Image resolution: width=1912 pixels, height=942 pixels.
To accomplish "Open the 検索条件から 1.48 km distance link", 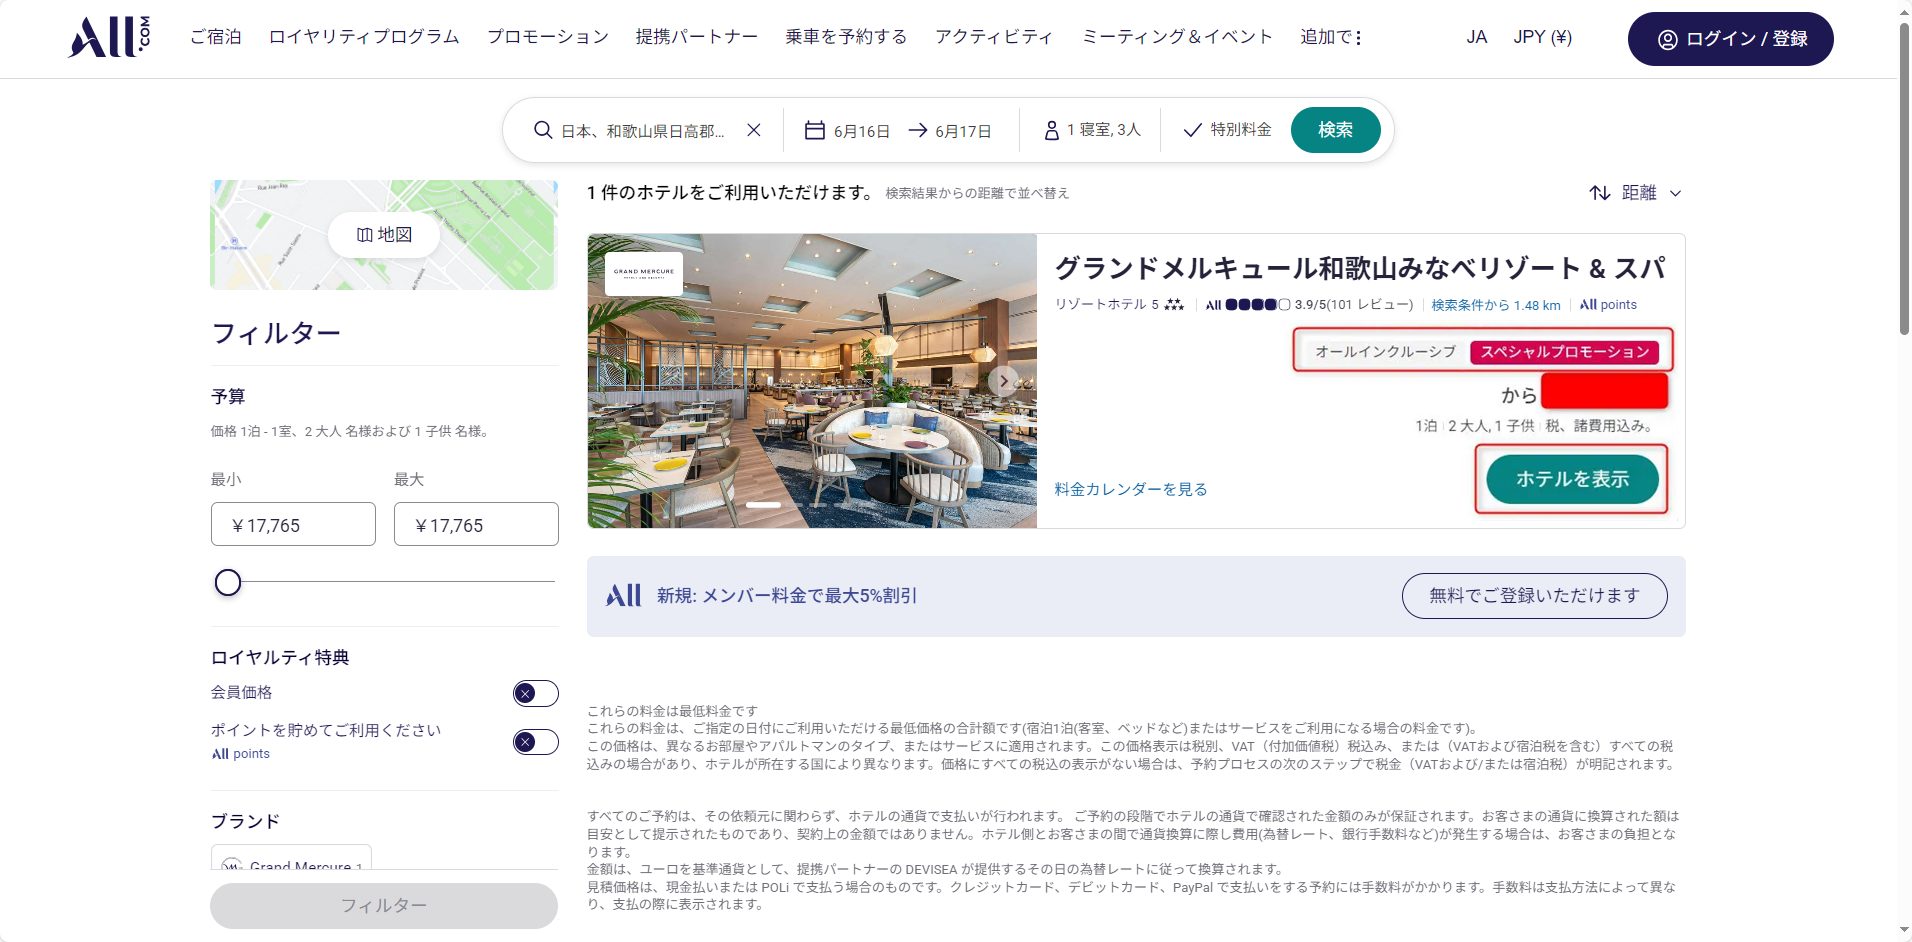I will 1496,305.
